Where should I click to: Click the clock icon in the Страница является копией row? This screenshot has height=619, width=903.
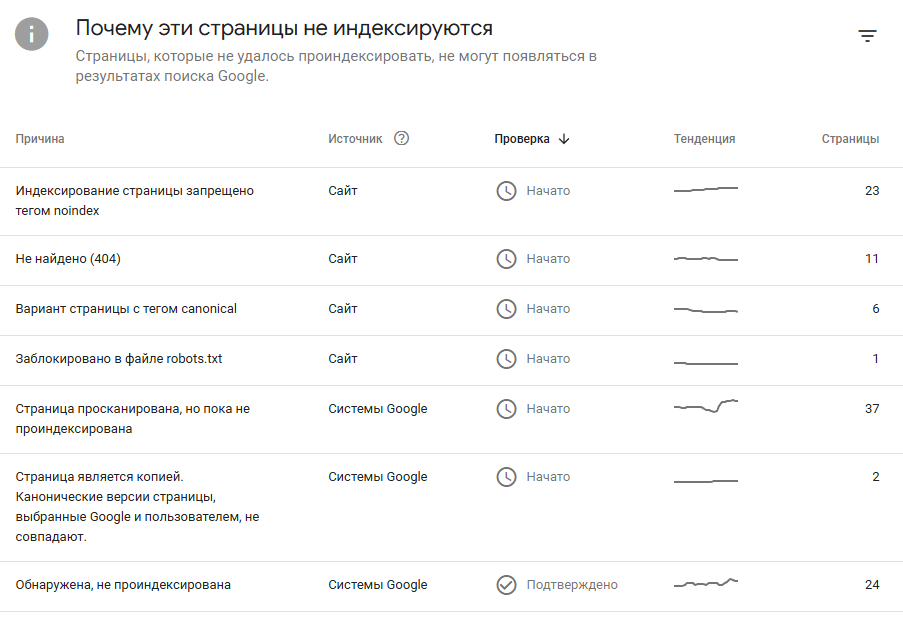tap(506, 477)
